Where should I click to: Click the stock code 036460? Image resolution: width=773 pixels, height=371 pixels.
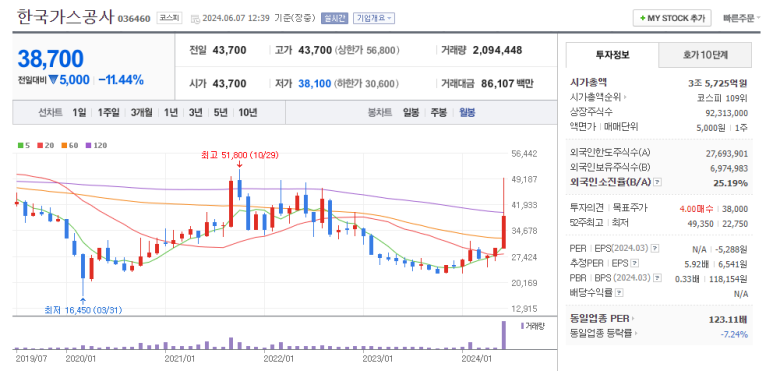coord(134,19)
